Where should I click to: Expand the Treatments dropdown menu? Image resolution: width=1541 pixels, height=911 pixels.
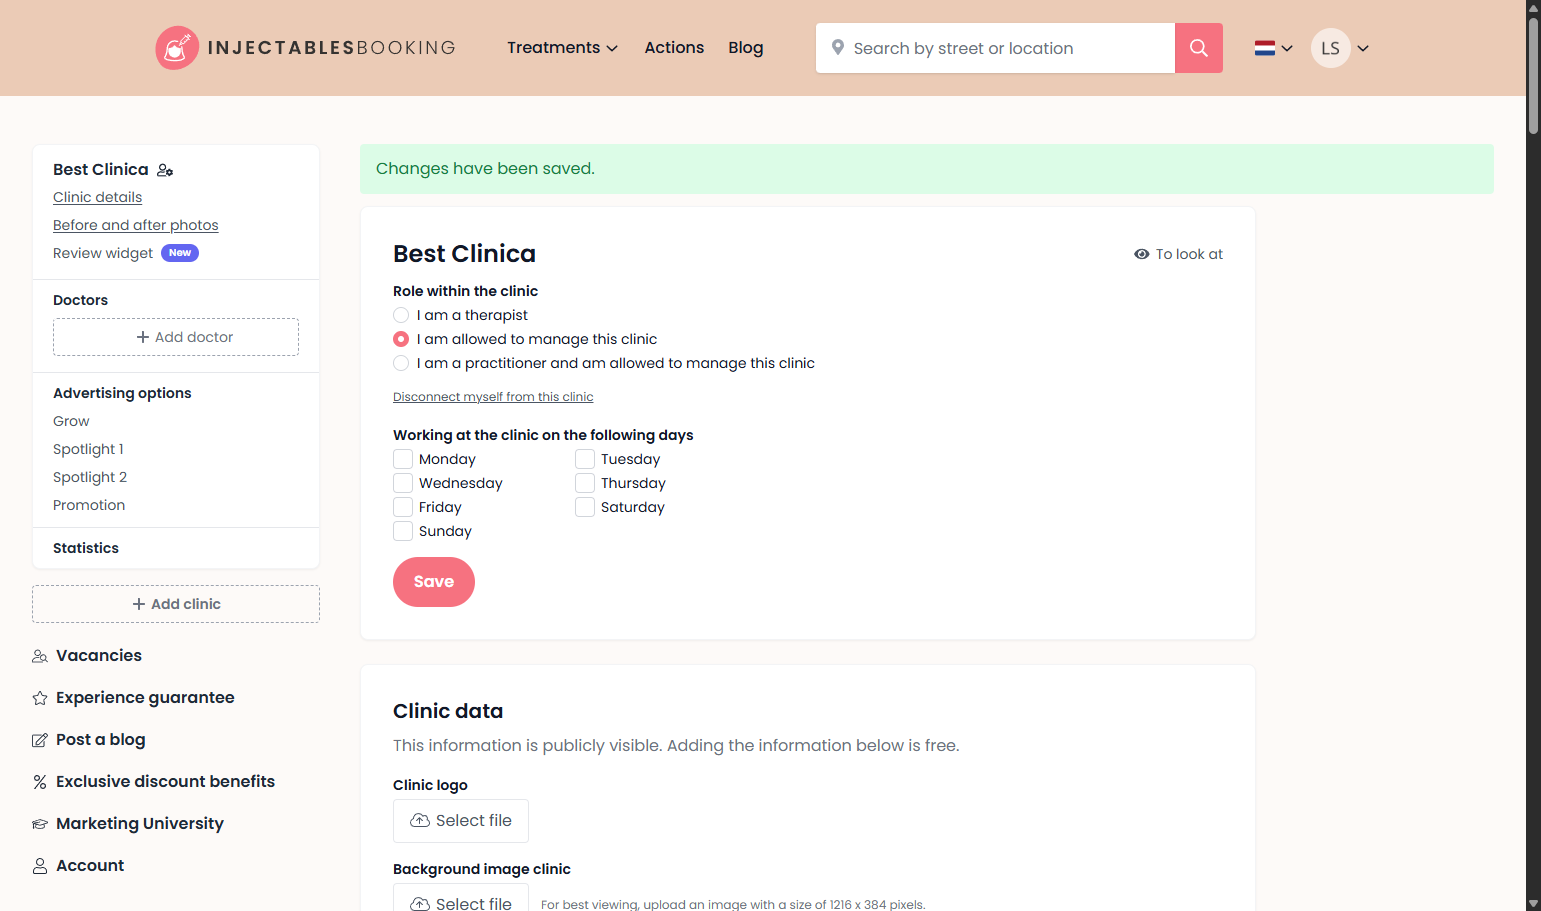[x=562, y=48]
